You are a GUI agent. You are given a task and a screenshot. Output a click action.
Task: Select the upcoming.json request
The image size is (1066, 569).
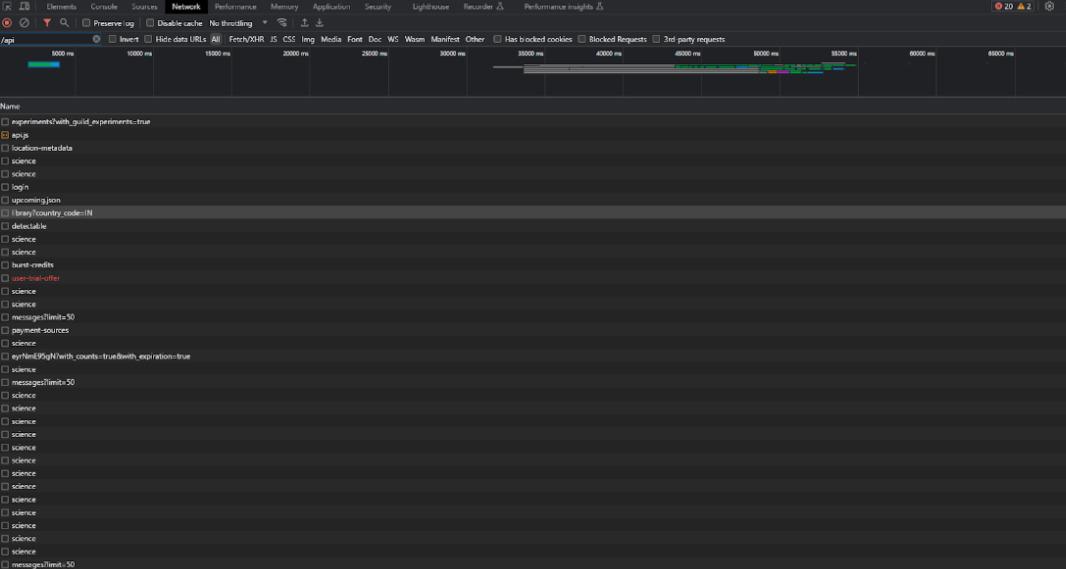pos(533,201)
